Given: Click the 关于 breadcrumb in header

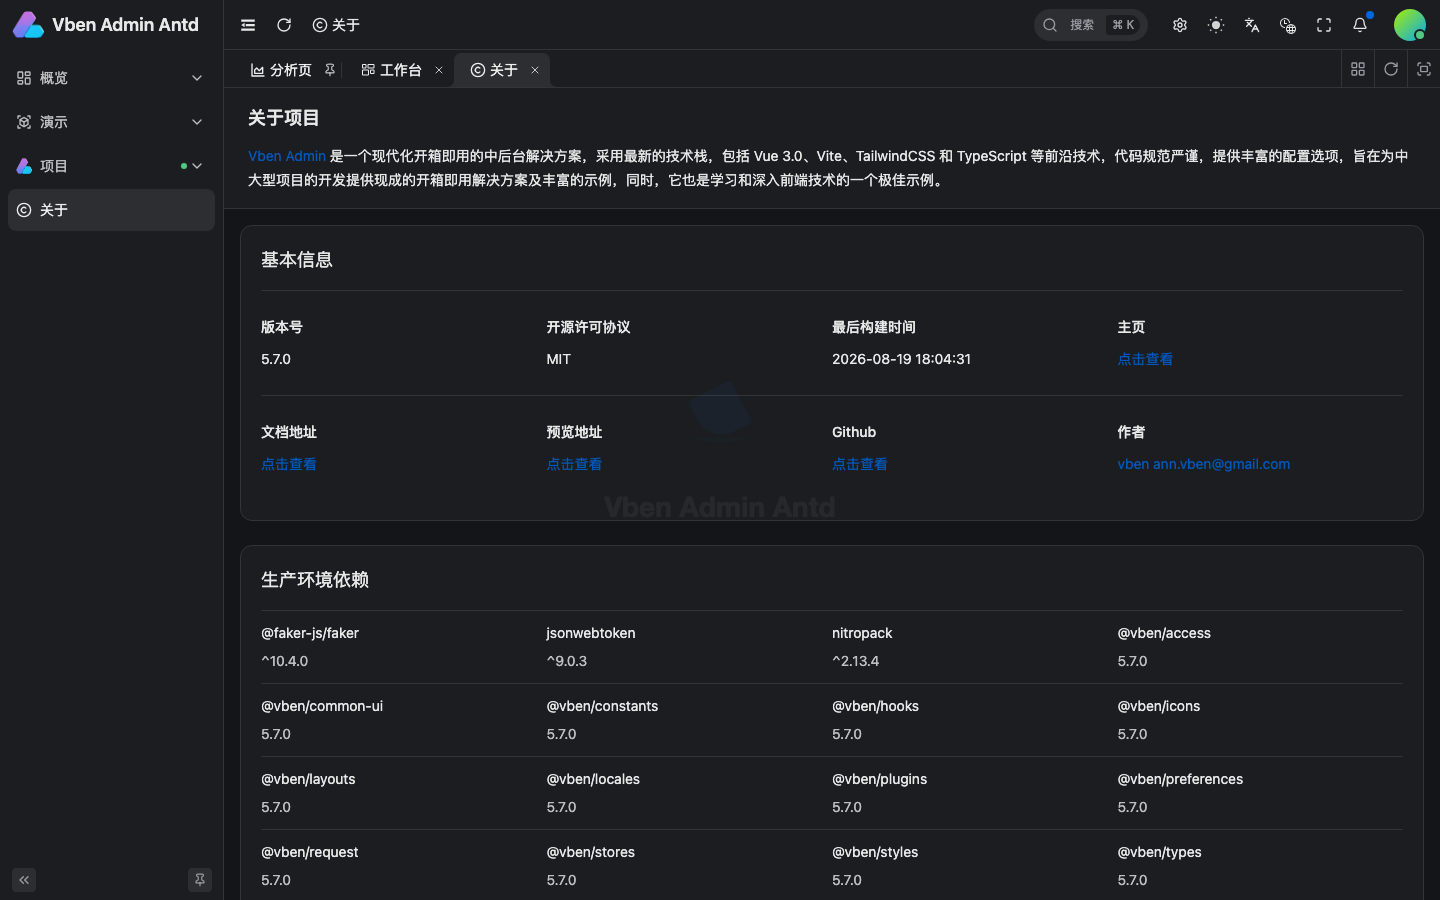Looking at the screenshot, I should click(x=336, y=25).
